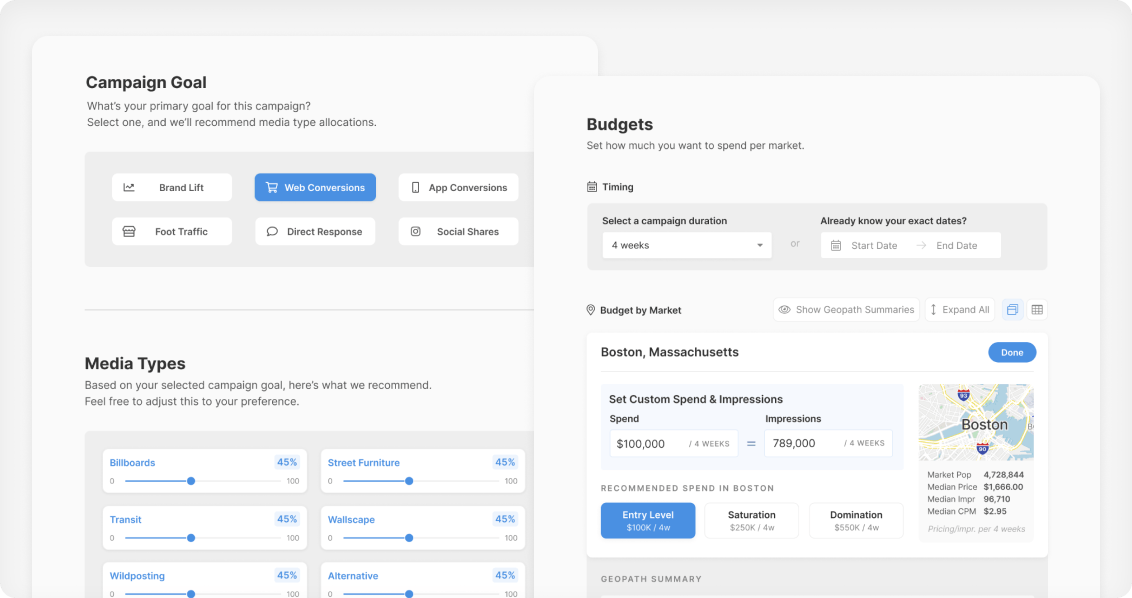Select the Entry Level spend tab

pyautogui.click(x=648, y=521)
